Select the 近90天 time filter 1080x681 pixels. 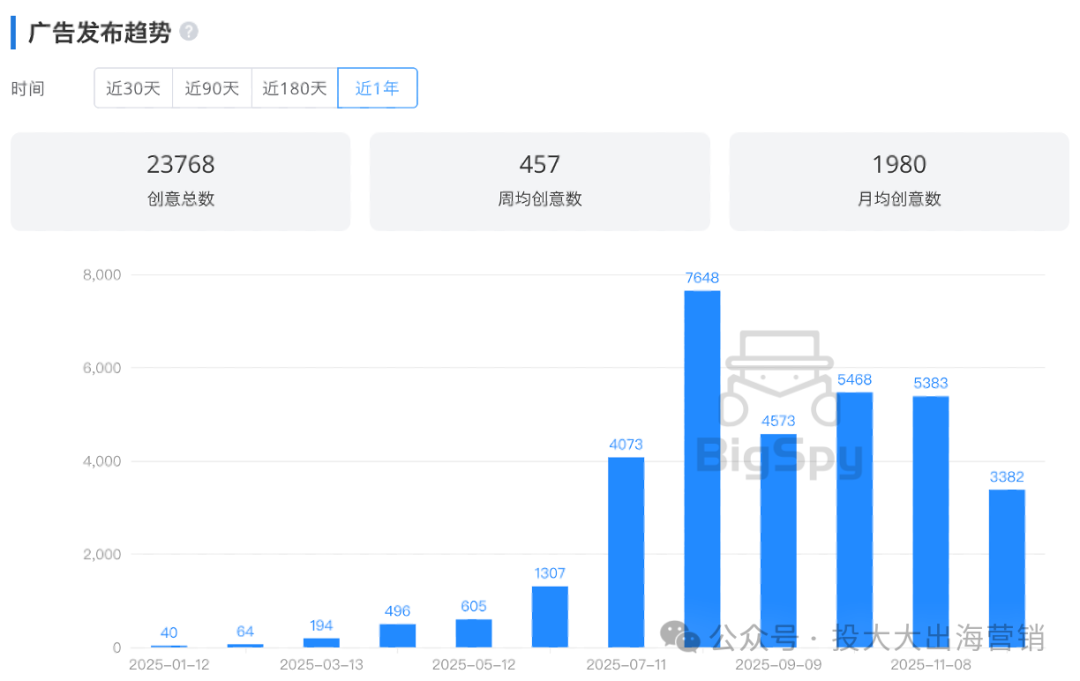click(x=212, y=88)
